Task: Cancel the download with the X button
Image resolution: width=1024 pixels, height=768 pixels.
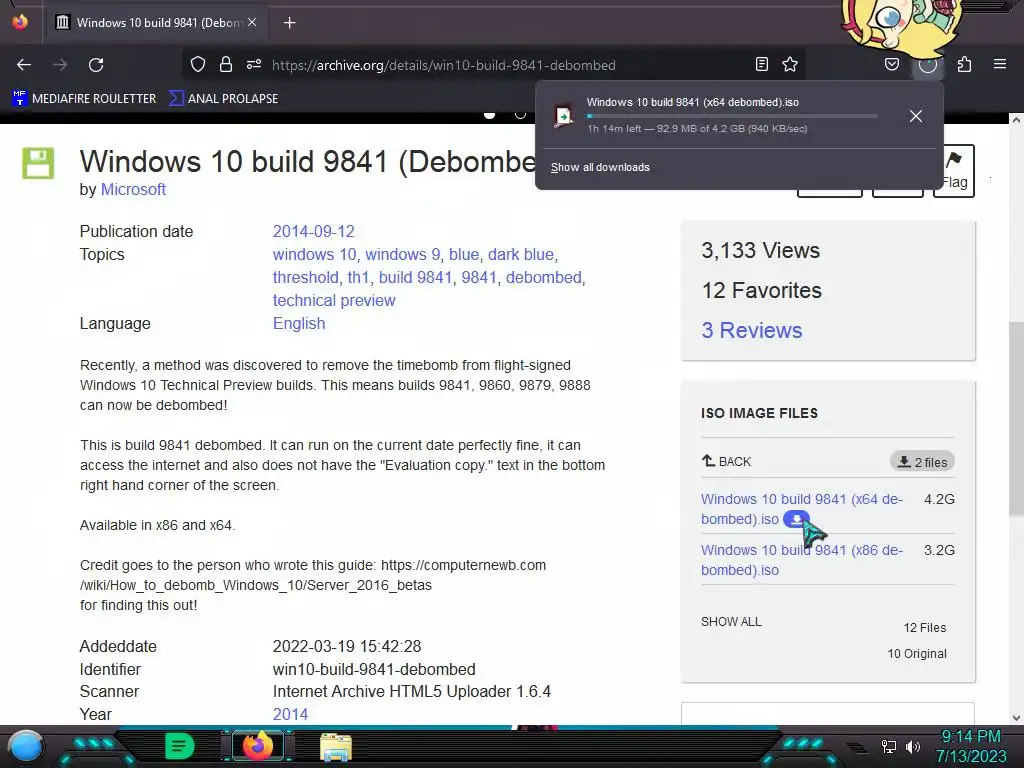Action: click(916, 116)
